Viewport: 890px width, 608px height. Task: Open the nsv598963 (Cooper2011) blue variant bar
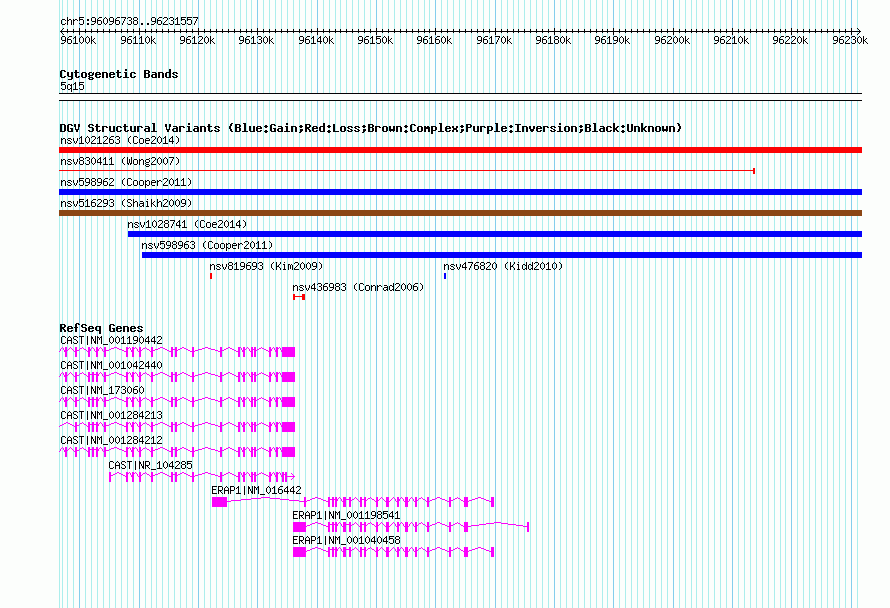(x=502, y=255)
